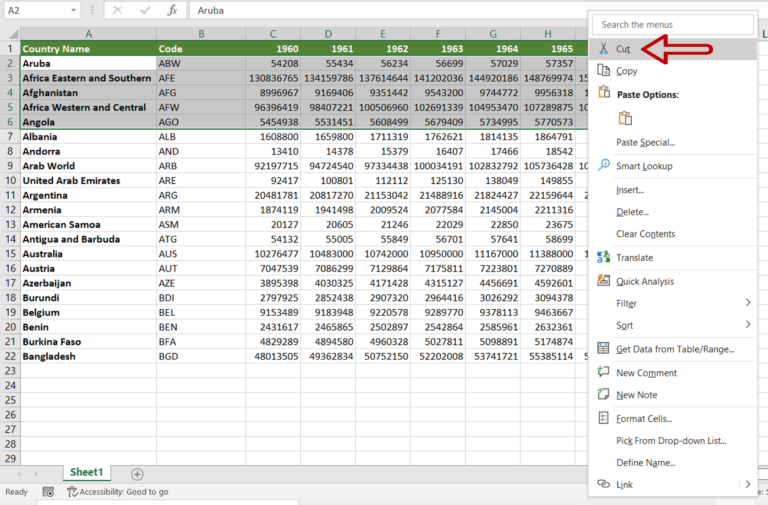Image resolution: width=768 pixels, height=505 pixels.
Task: Select column A header
Action: coord(88,34)
